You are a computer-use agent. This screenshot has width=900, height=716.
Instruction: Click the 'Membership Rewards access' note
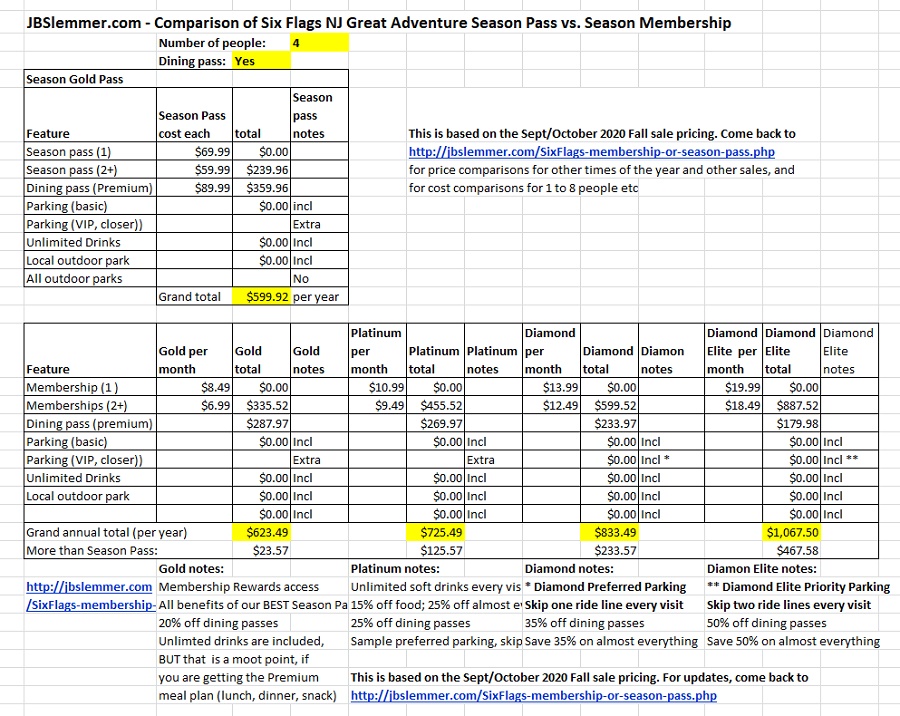(x=238, y=587)
